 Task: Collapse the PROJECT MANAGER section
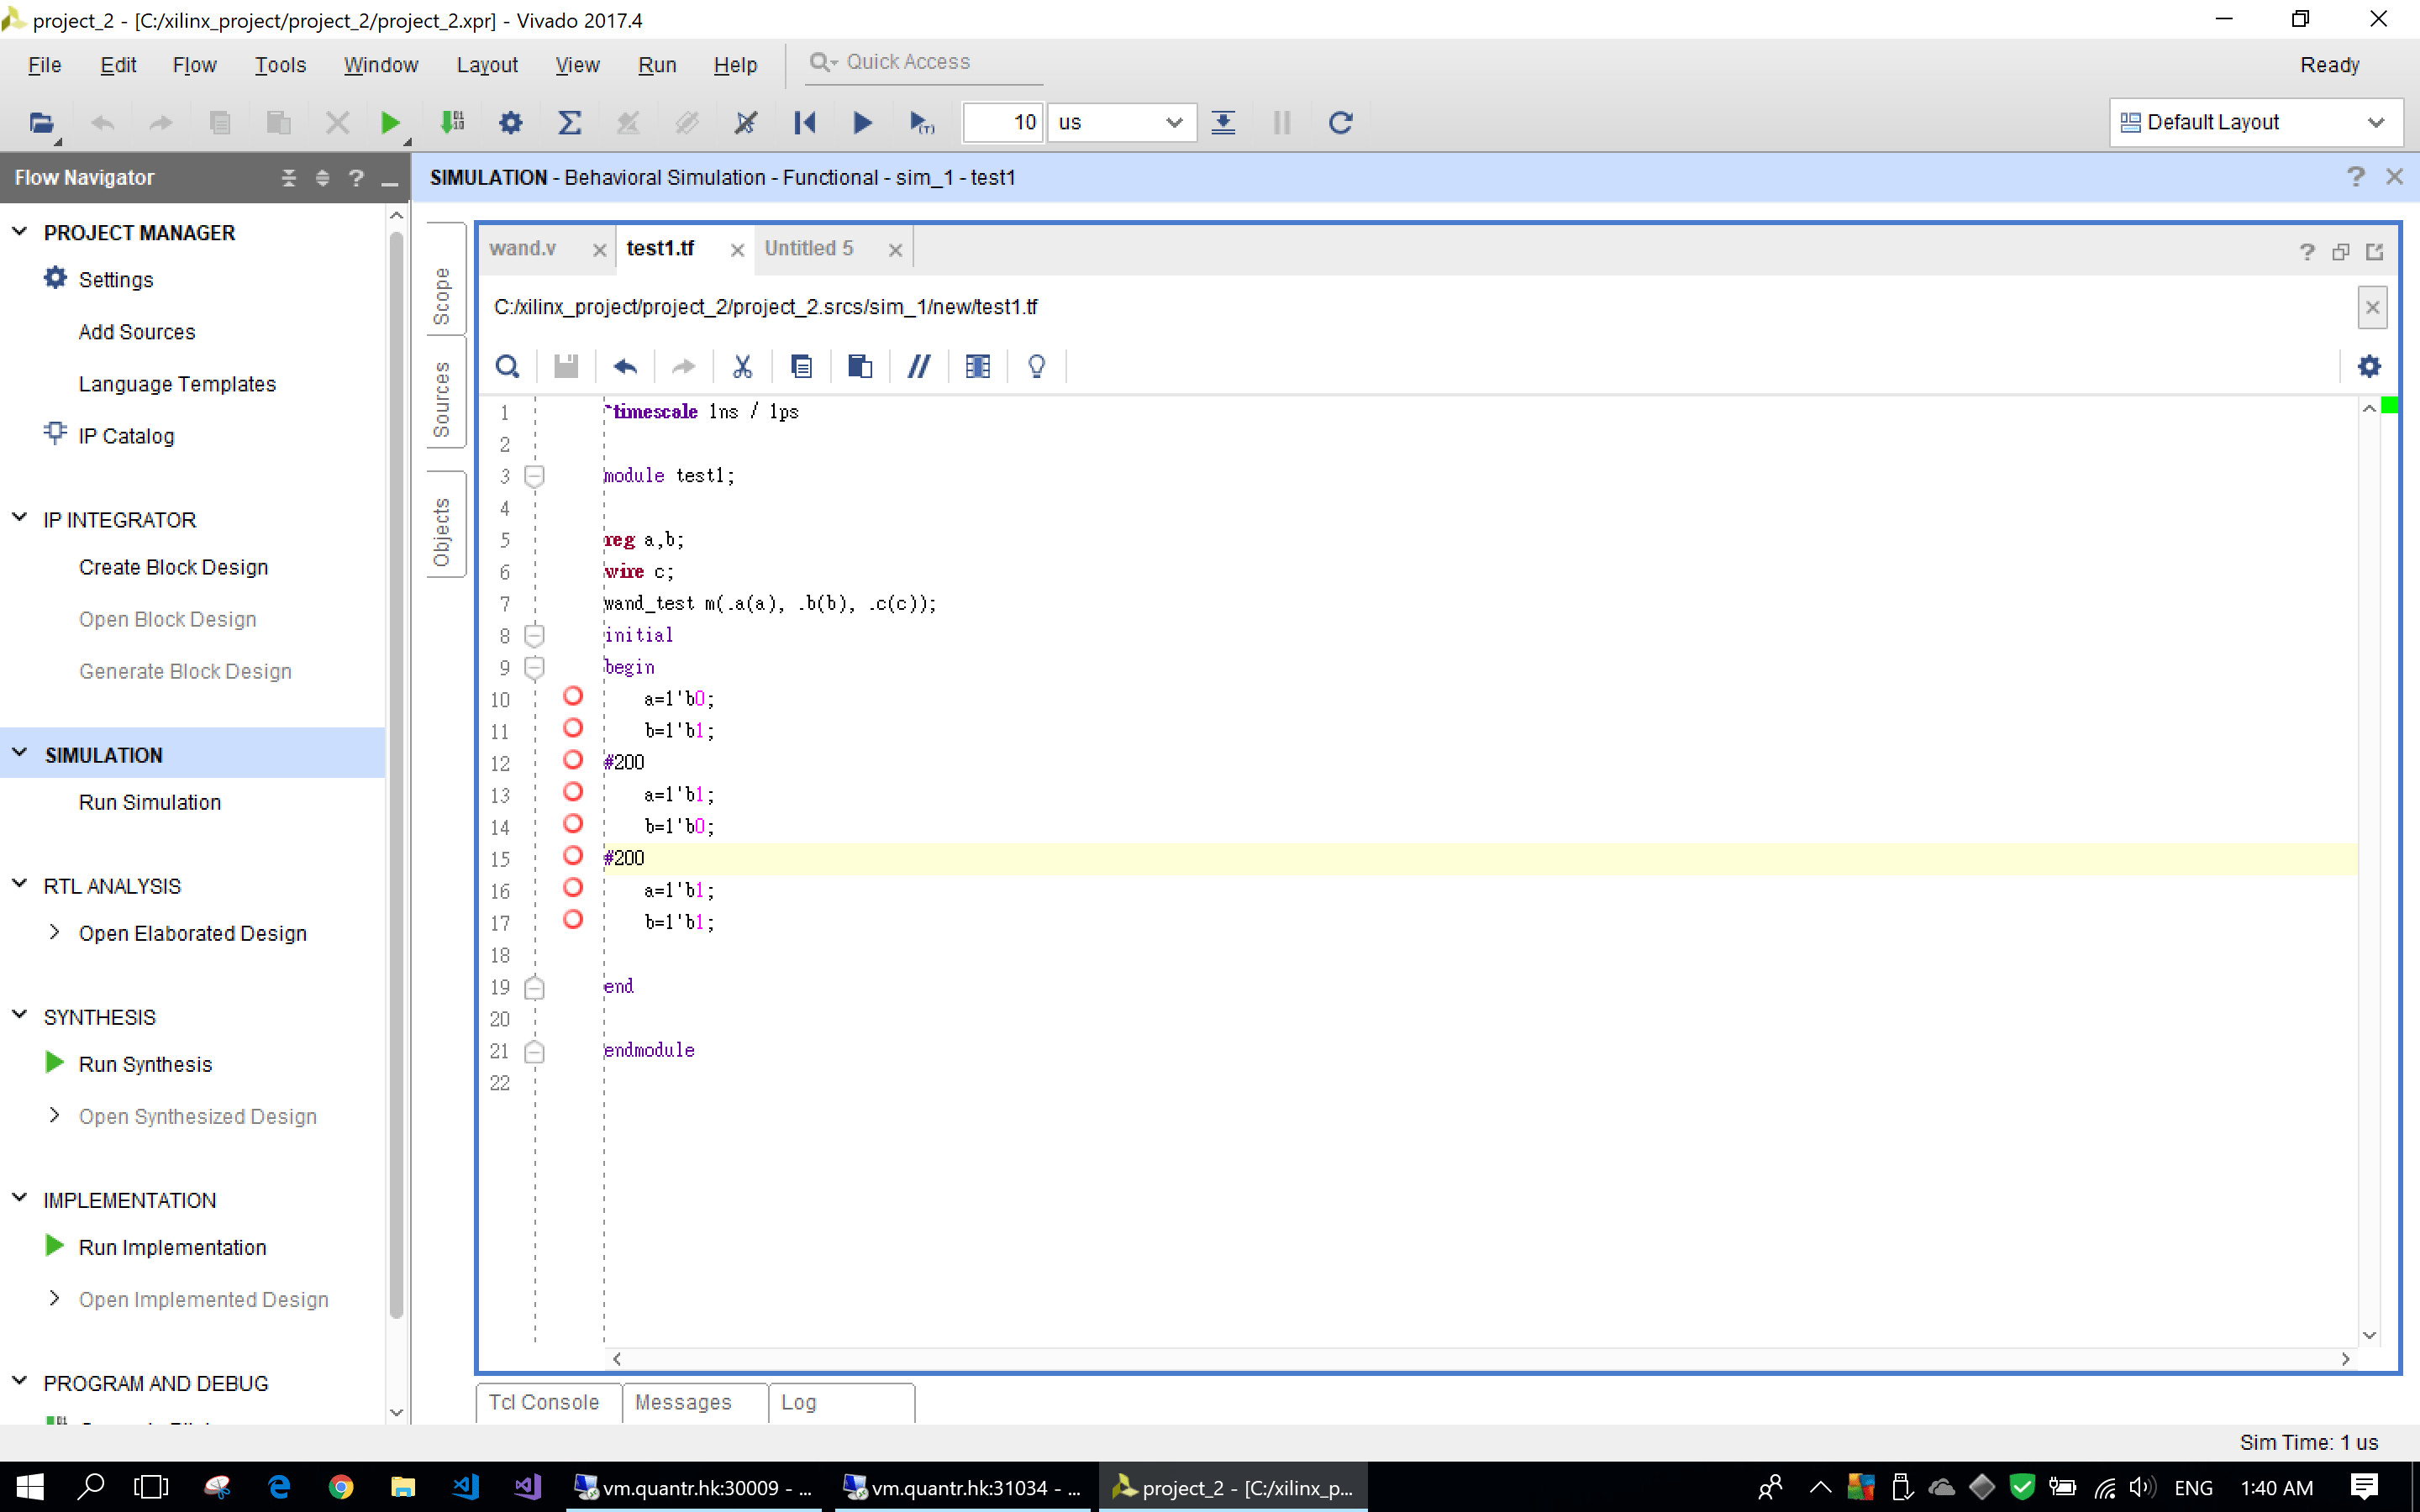19,231
